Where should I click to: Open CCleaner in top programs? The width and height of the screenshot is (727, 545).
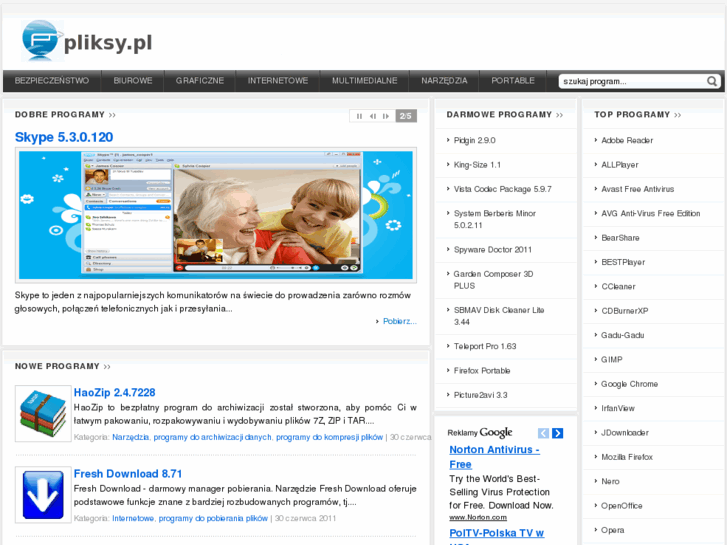[618, 287]
